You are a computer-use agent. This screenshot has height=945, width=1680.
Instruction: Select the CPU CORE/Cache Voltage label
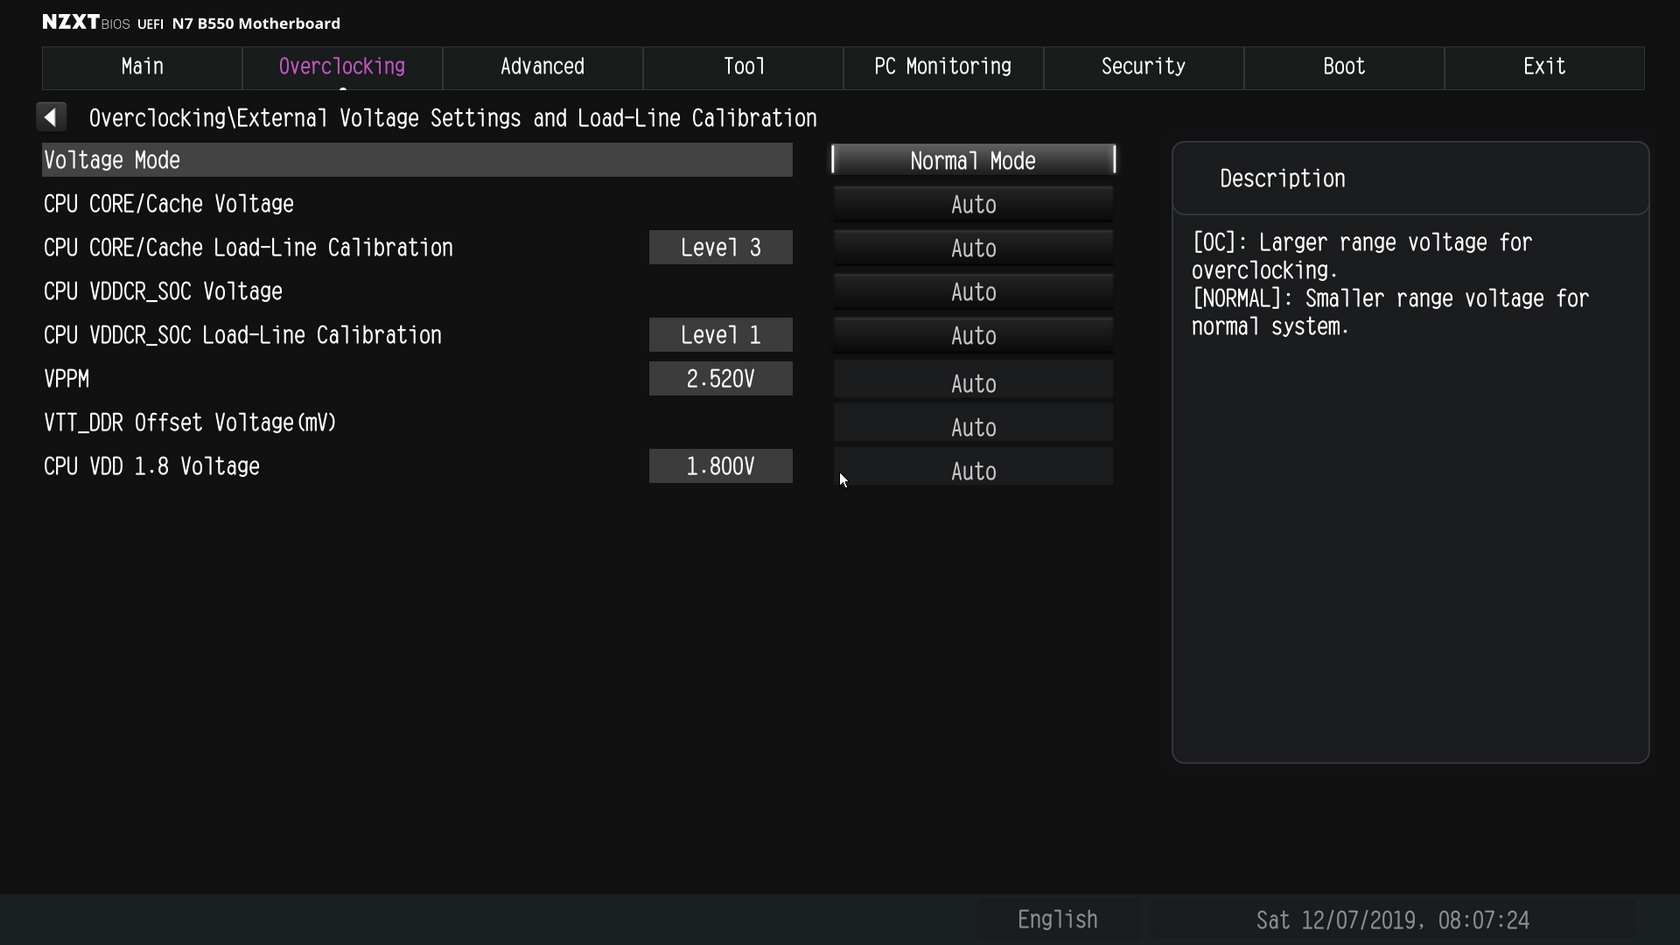coord(169,204)
